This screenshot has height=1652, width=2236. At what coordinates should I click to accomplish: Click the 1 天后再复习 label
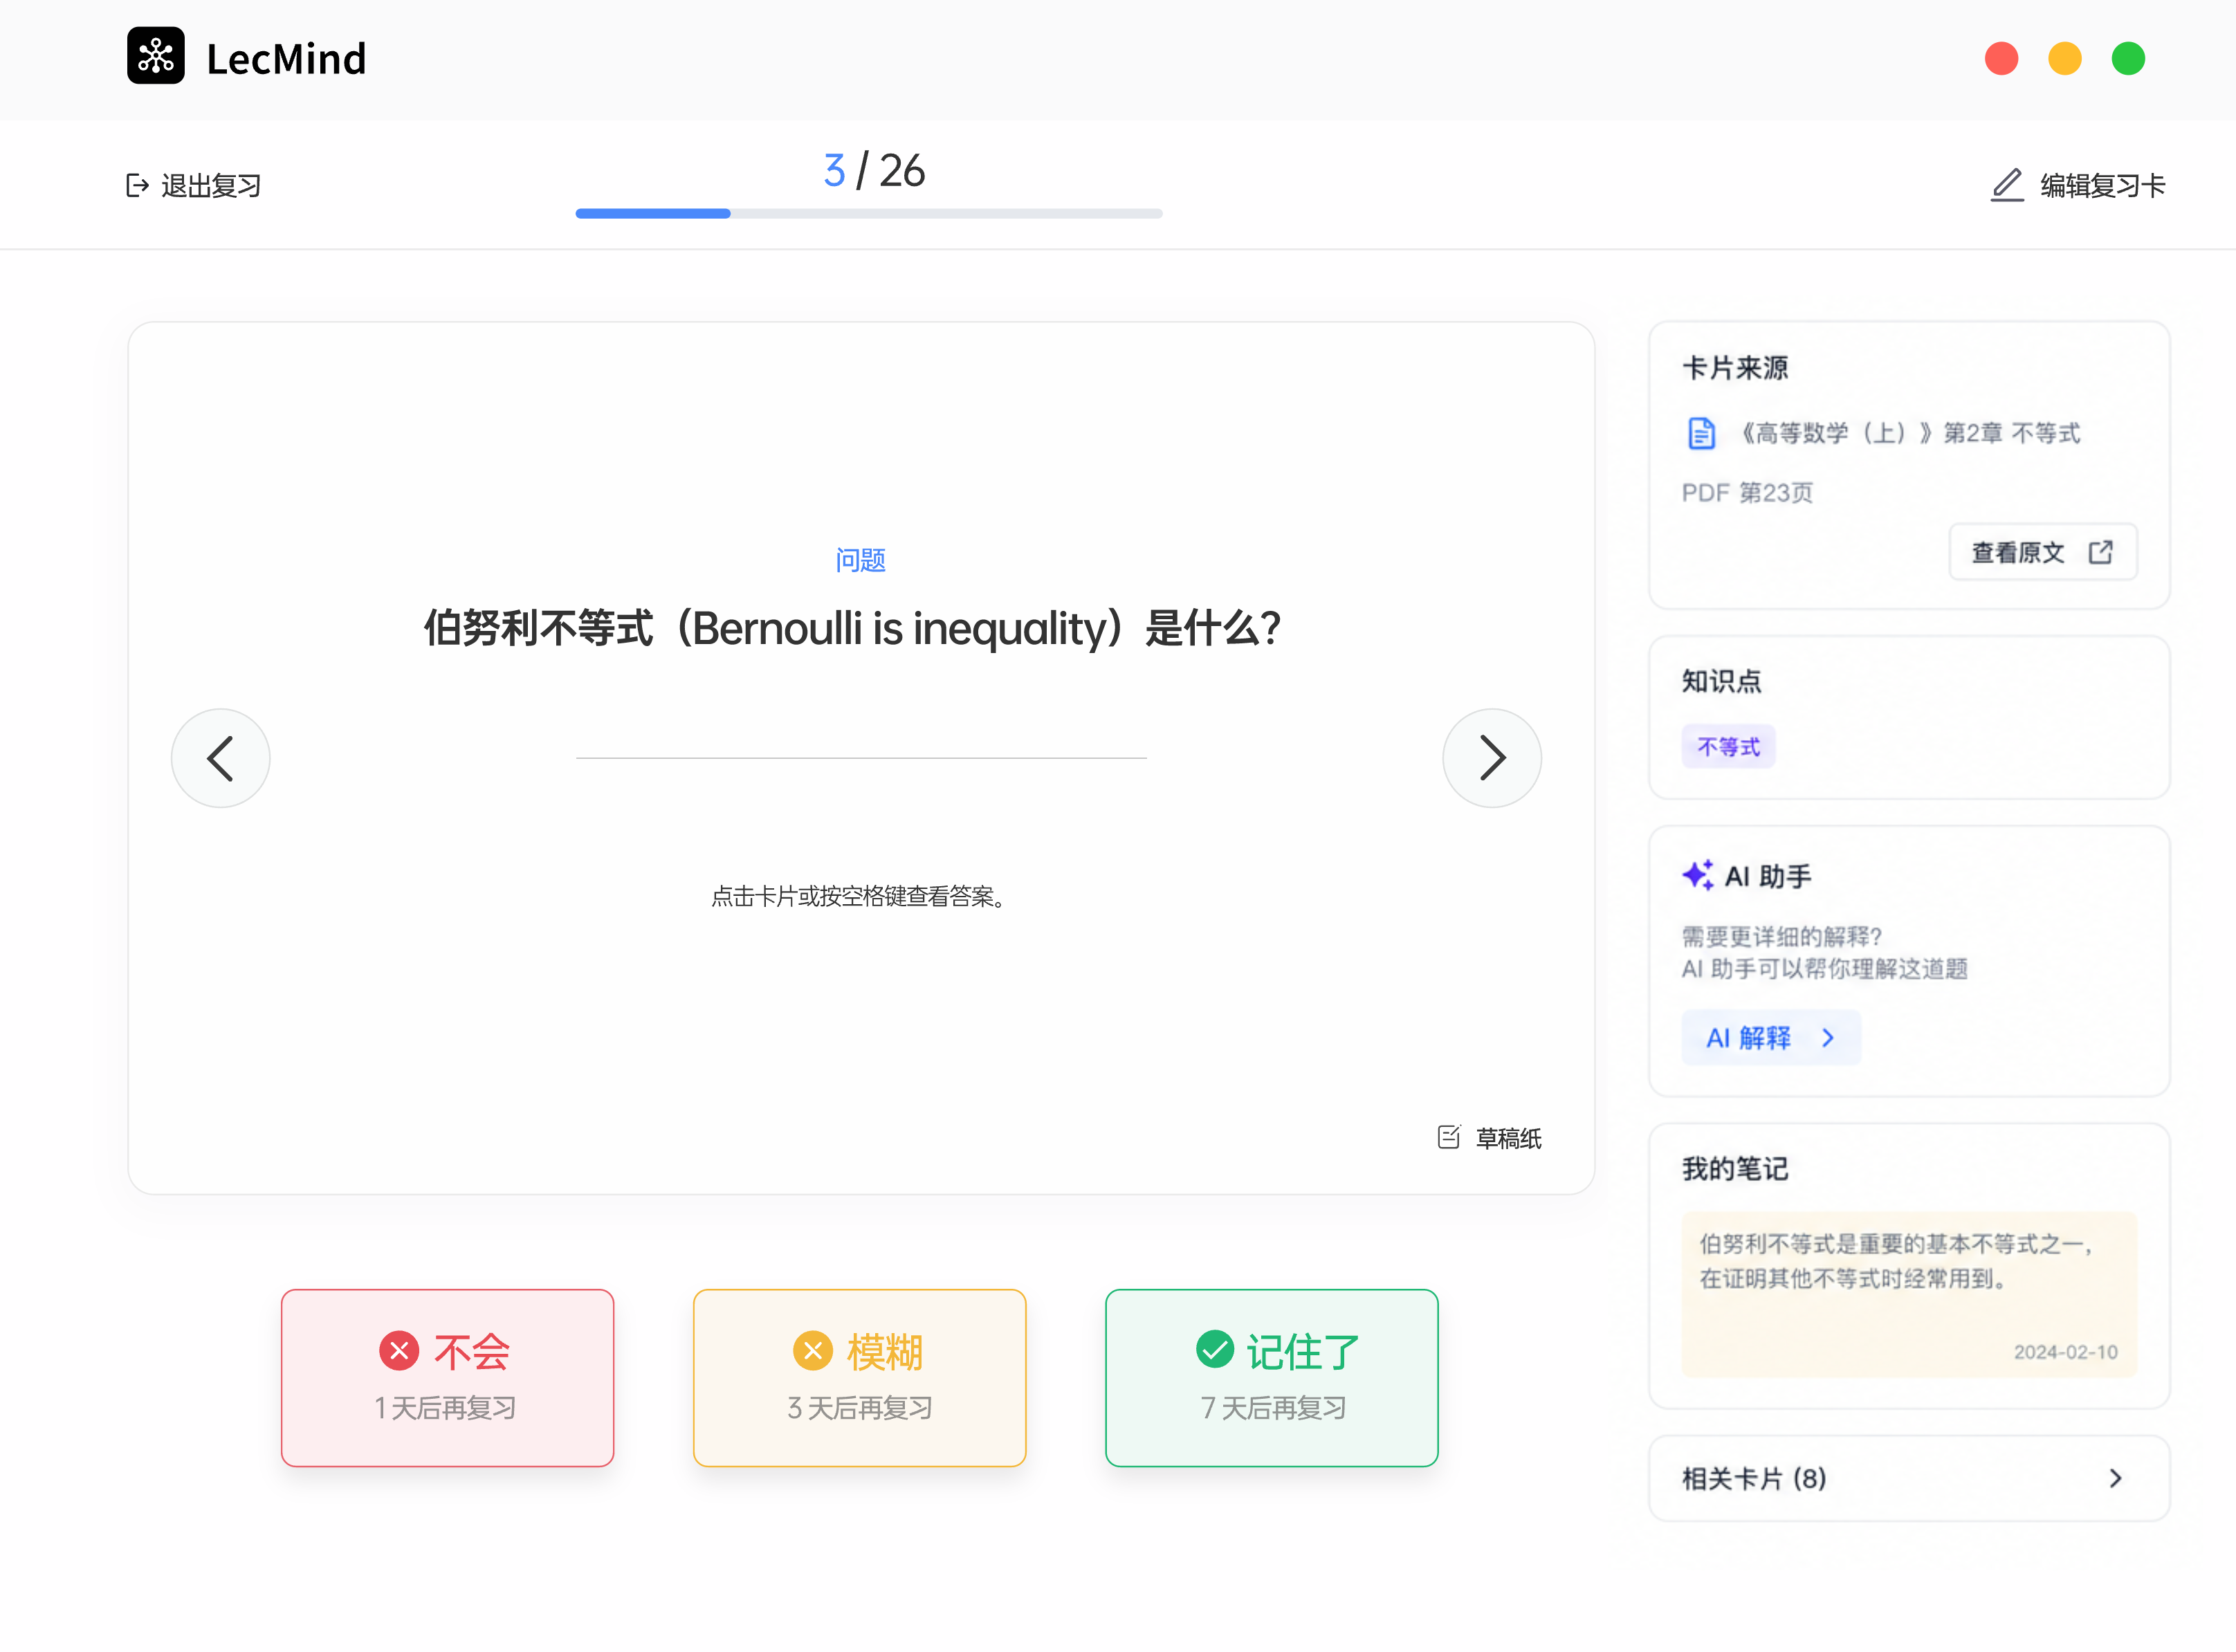[x=446, y=1408]
